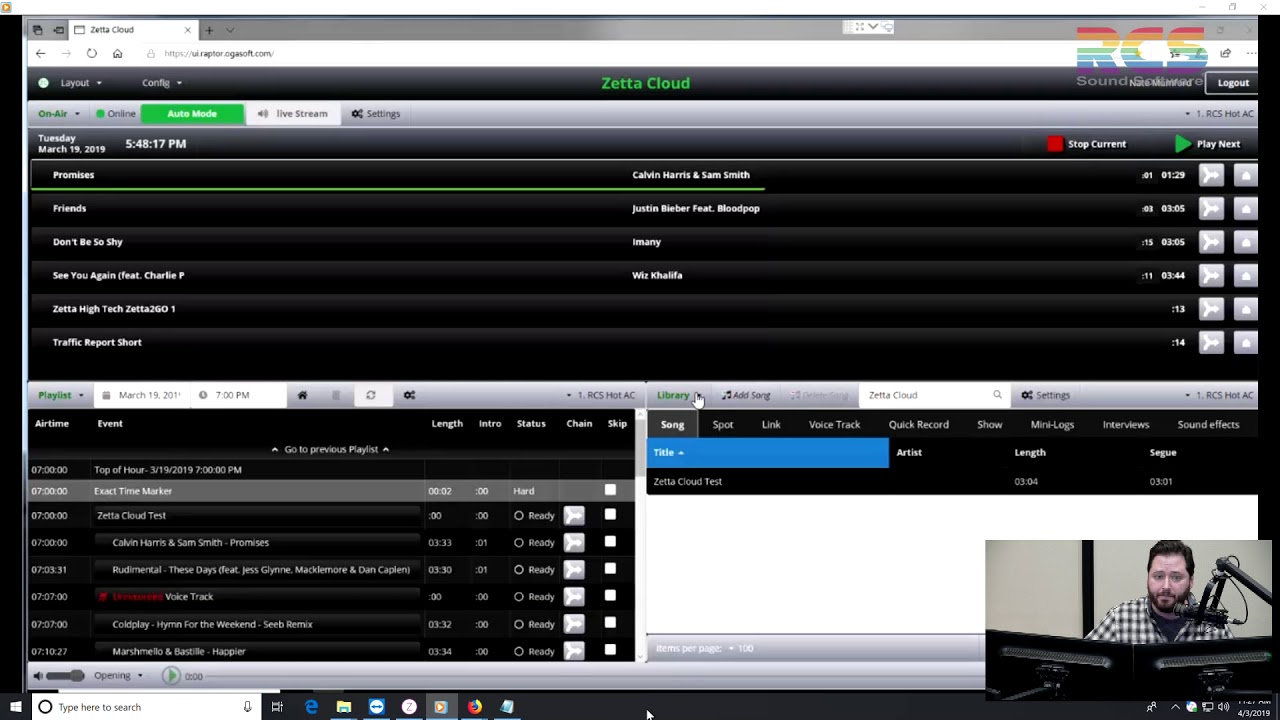Viewport: 1280px width, 720px height.
Task: Open the Config dropdown menu
Action: pos(162,83)
